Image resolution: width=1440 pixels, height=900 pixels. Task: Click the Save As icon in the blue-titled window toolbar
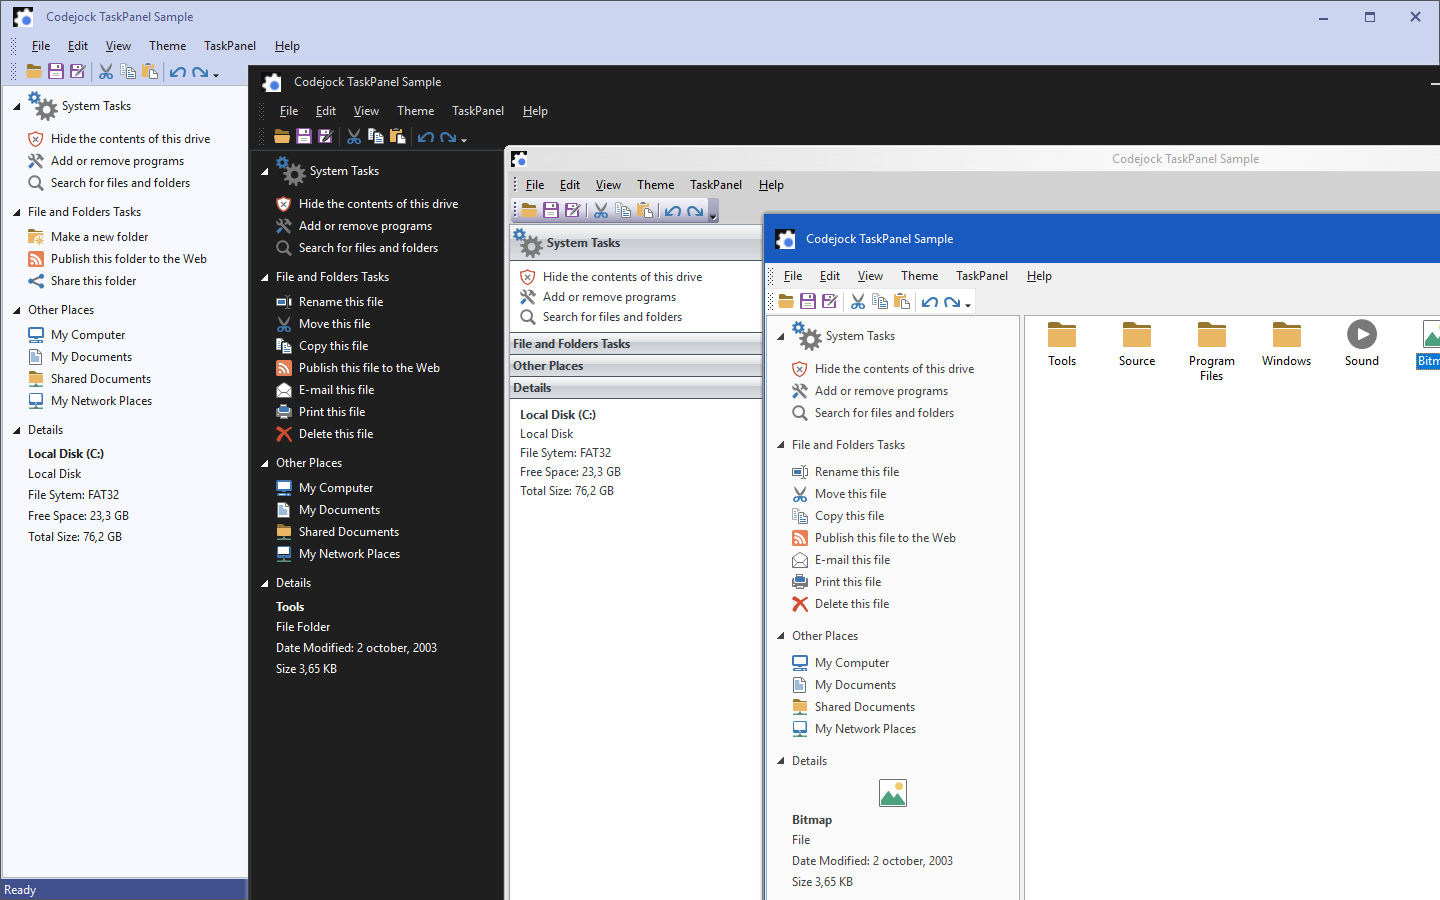830,301
